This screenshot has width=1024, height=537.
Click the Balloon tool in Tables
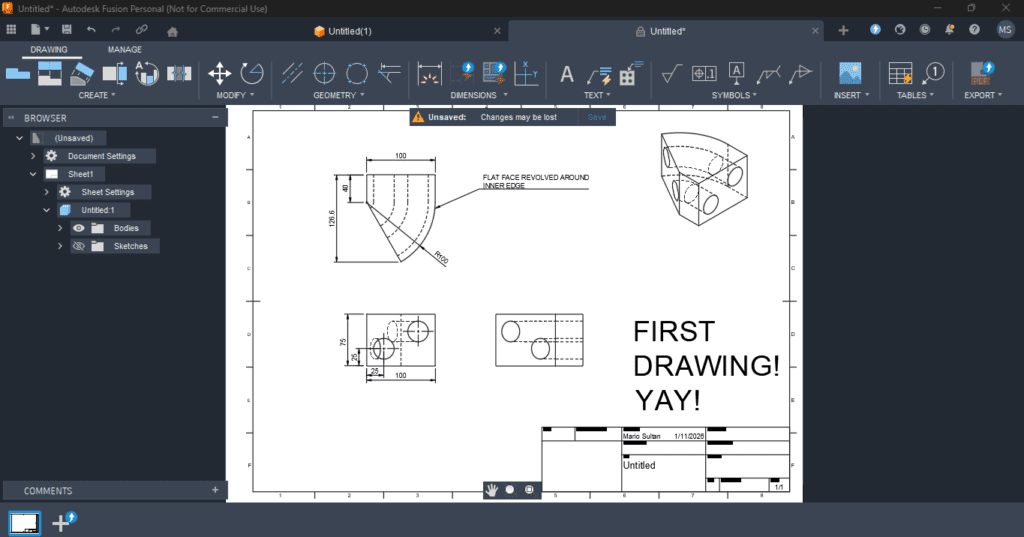pos(933,73)
